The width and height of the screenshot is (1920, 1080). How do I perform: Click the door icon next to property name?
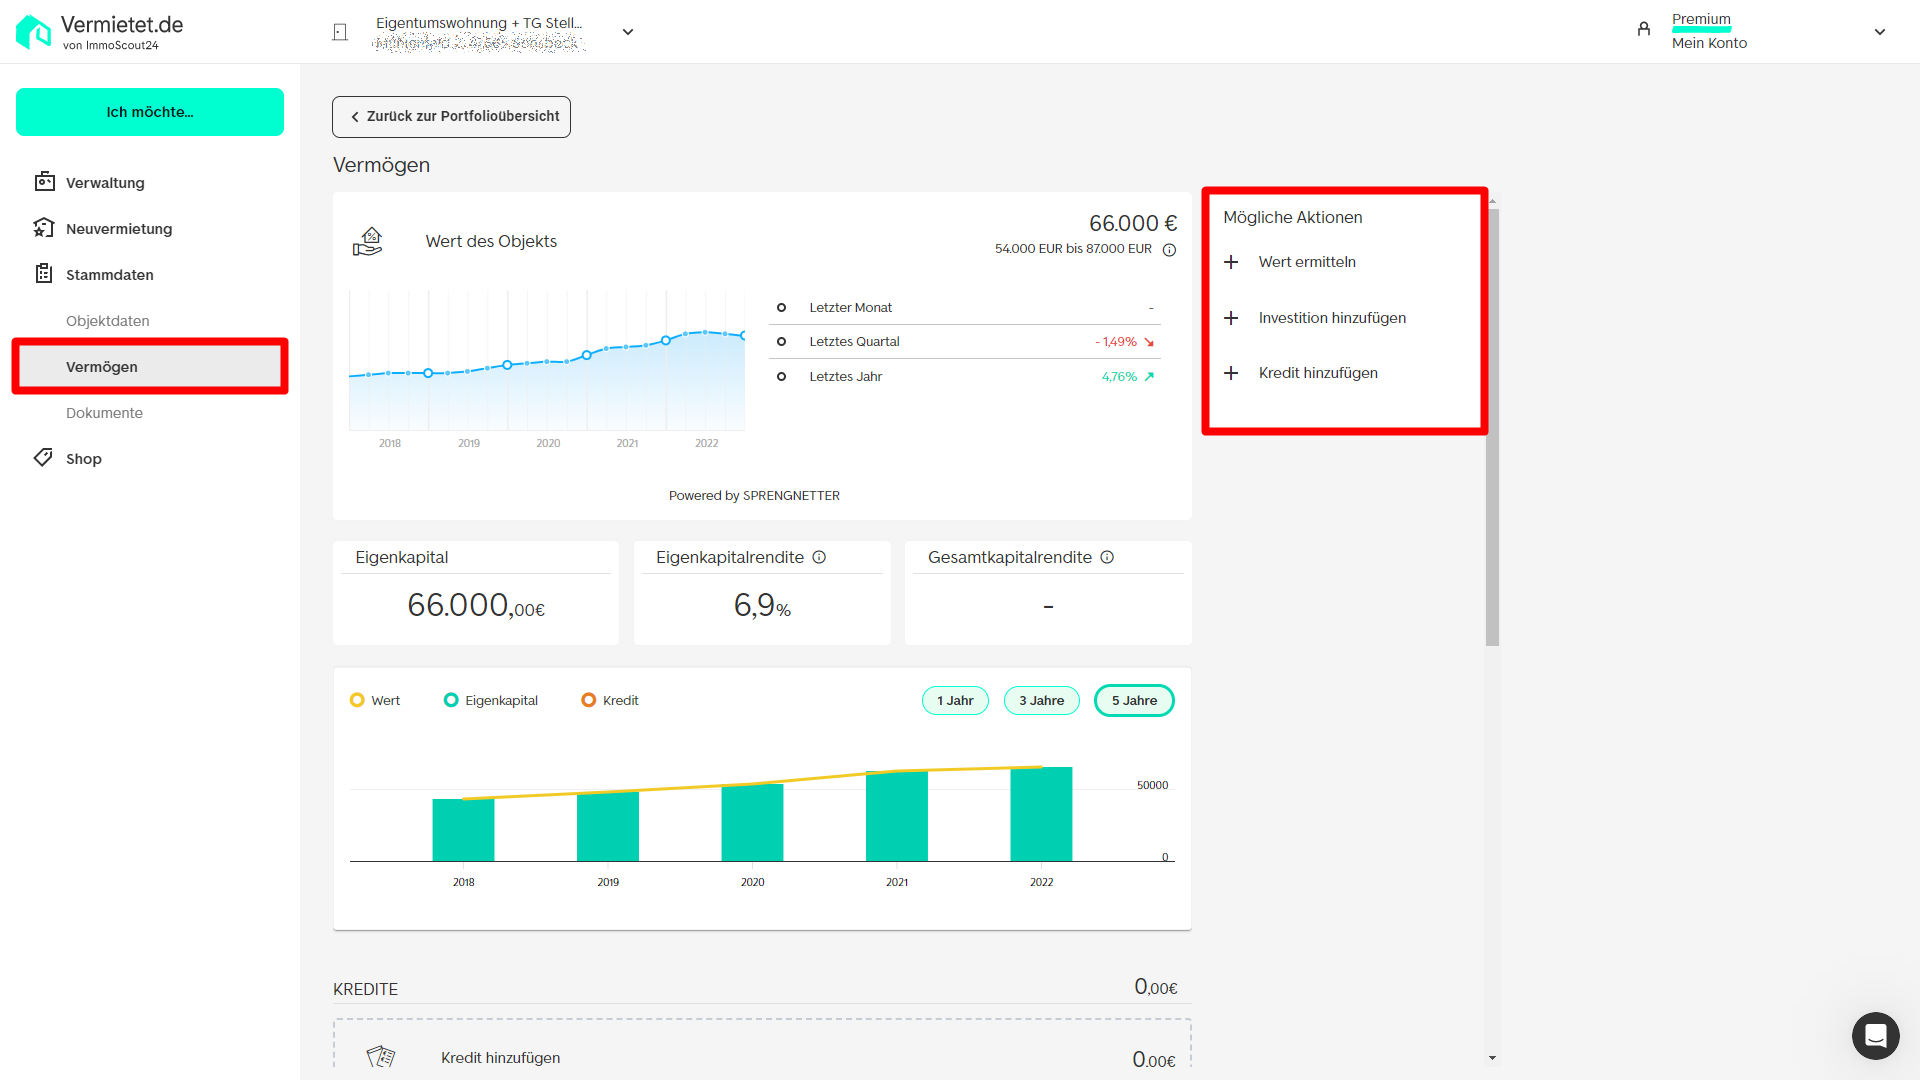(340, 32)
